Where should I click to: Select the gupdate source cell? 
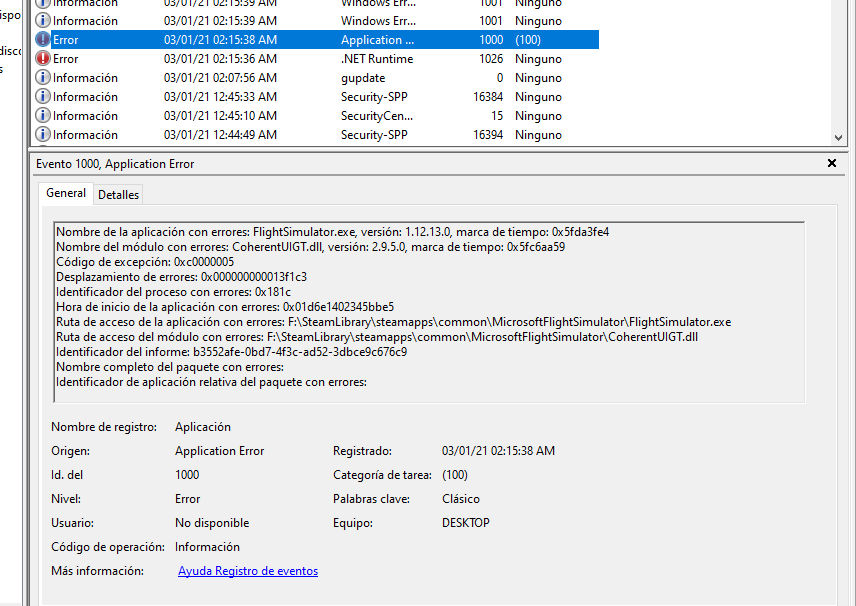[x=363, y=78]
